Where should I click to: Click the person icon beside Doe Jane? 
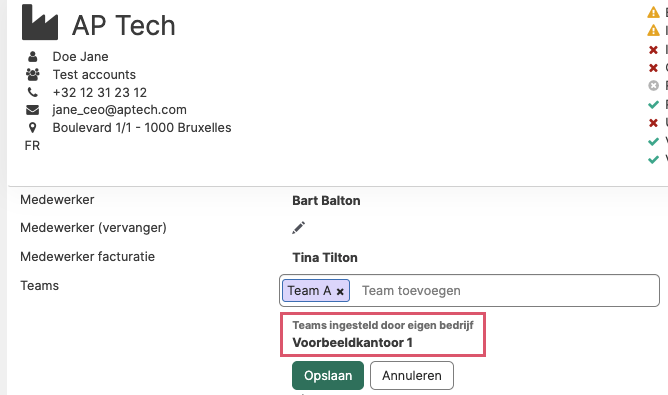(x=32, y=56)
